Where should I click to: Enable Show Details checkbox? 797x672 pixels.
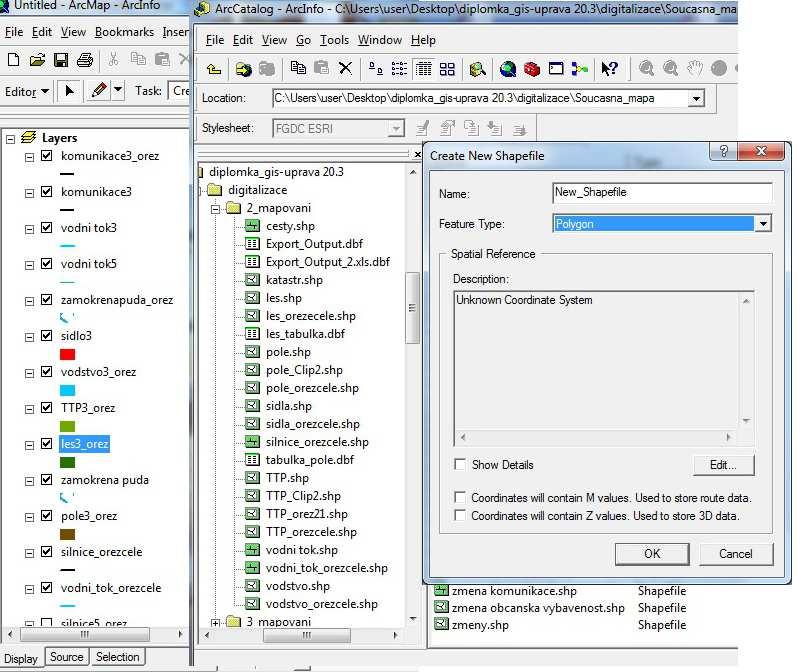point(460,464)
